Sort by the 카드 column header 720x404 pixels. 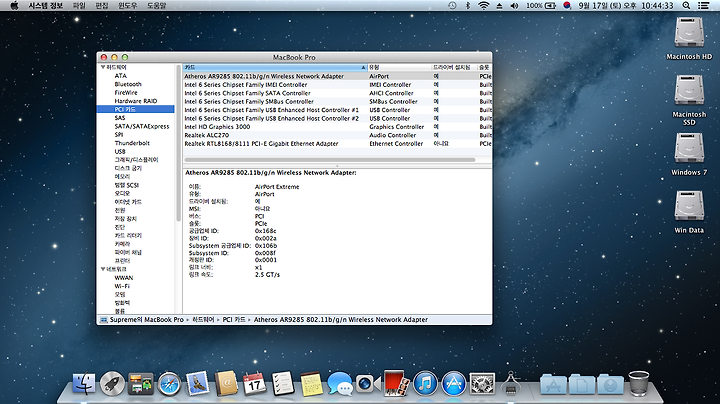click(275, 67)
